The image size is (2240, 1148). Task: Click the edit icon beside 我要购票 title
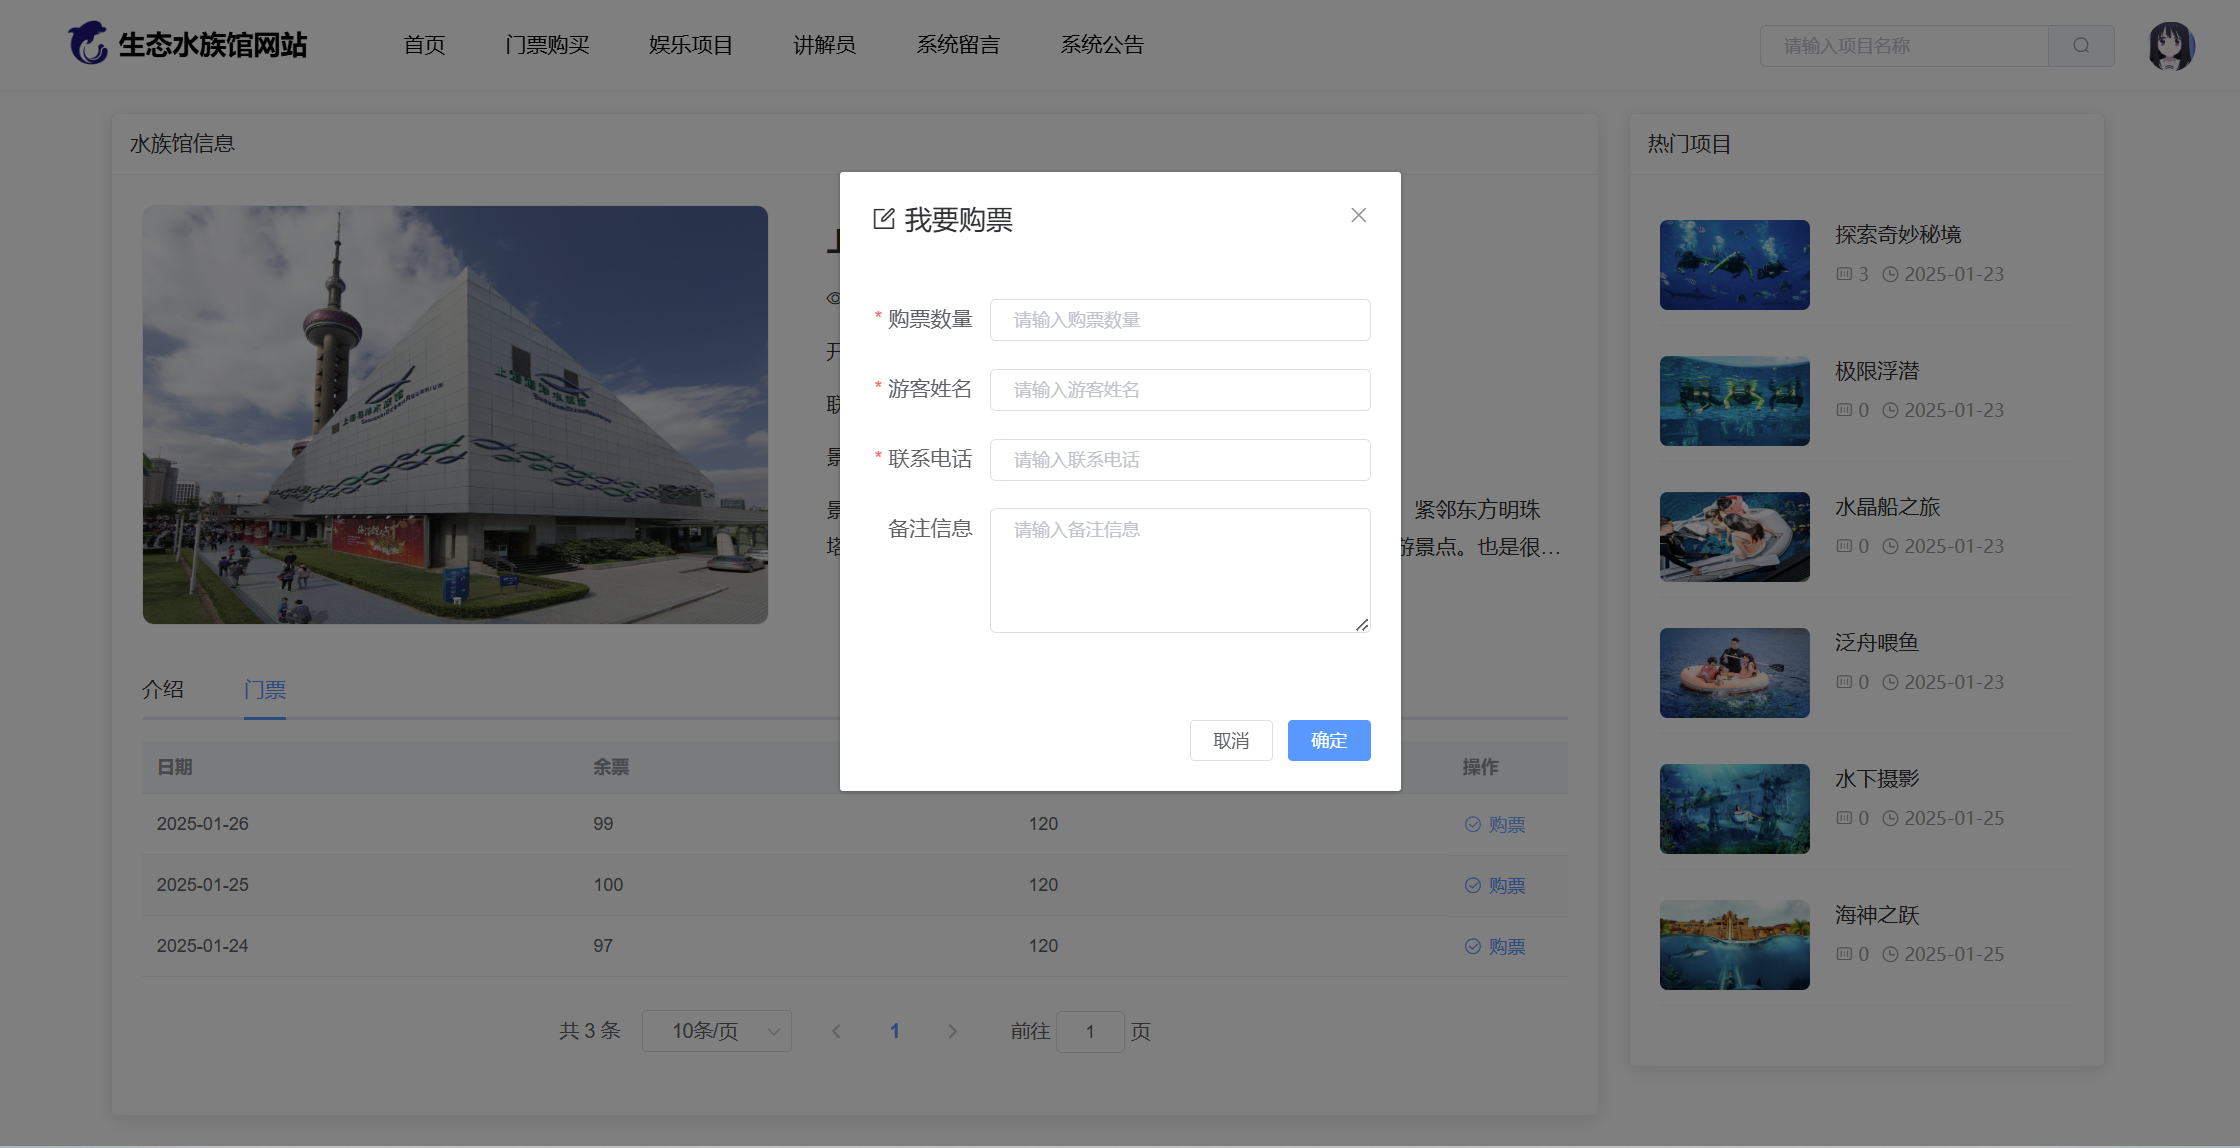point(883,219)
